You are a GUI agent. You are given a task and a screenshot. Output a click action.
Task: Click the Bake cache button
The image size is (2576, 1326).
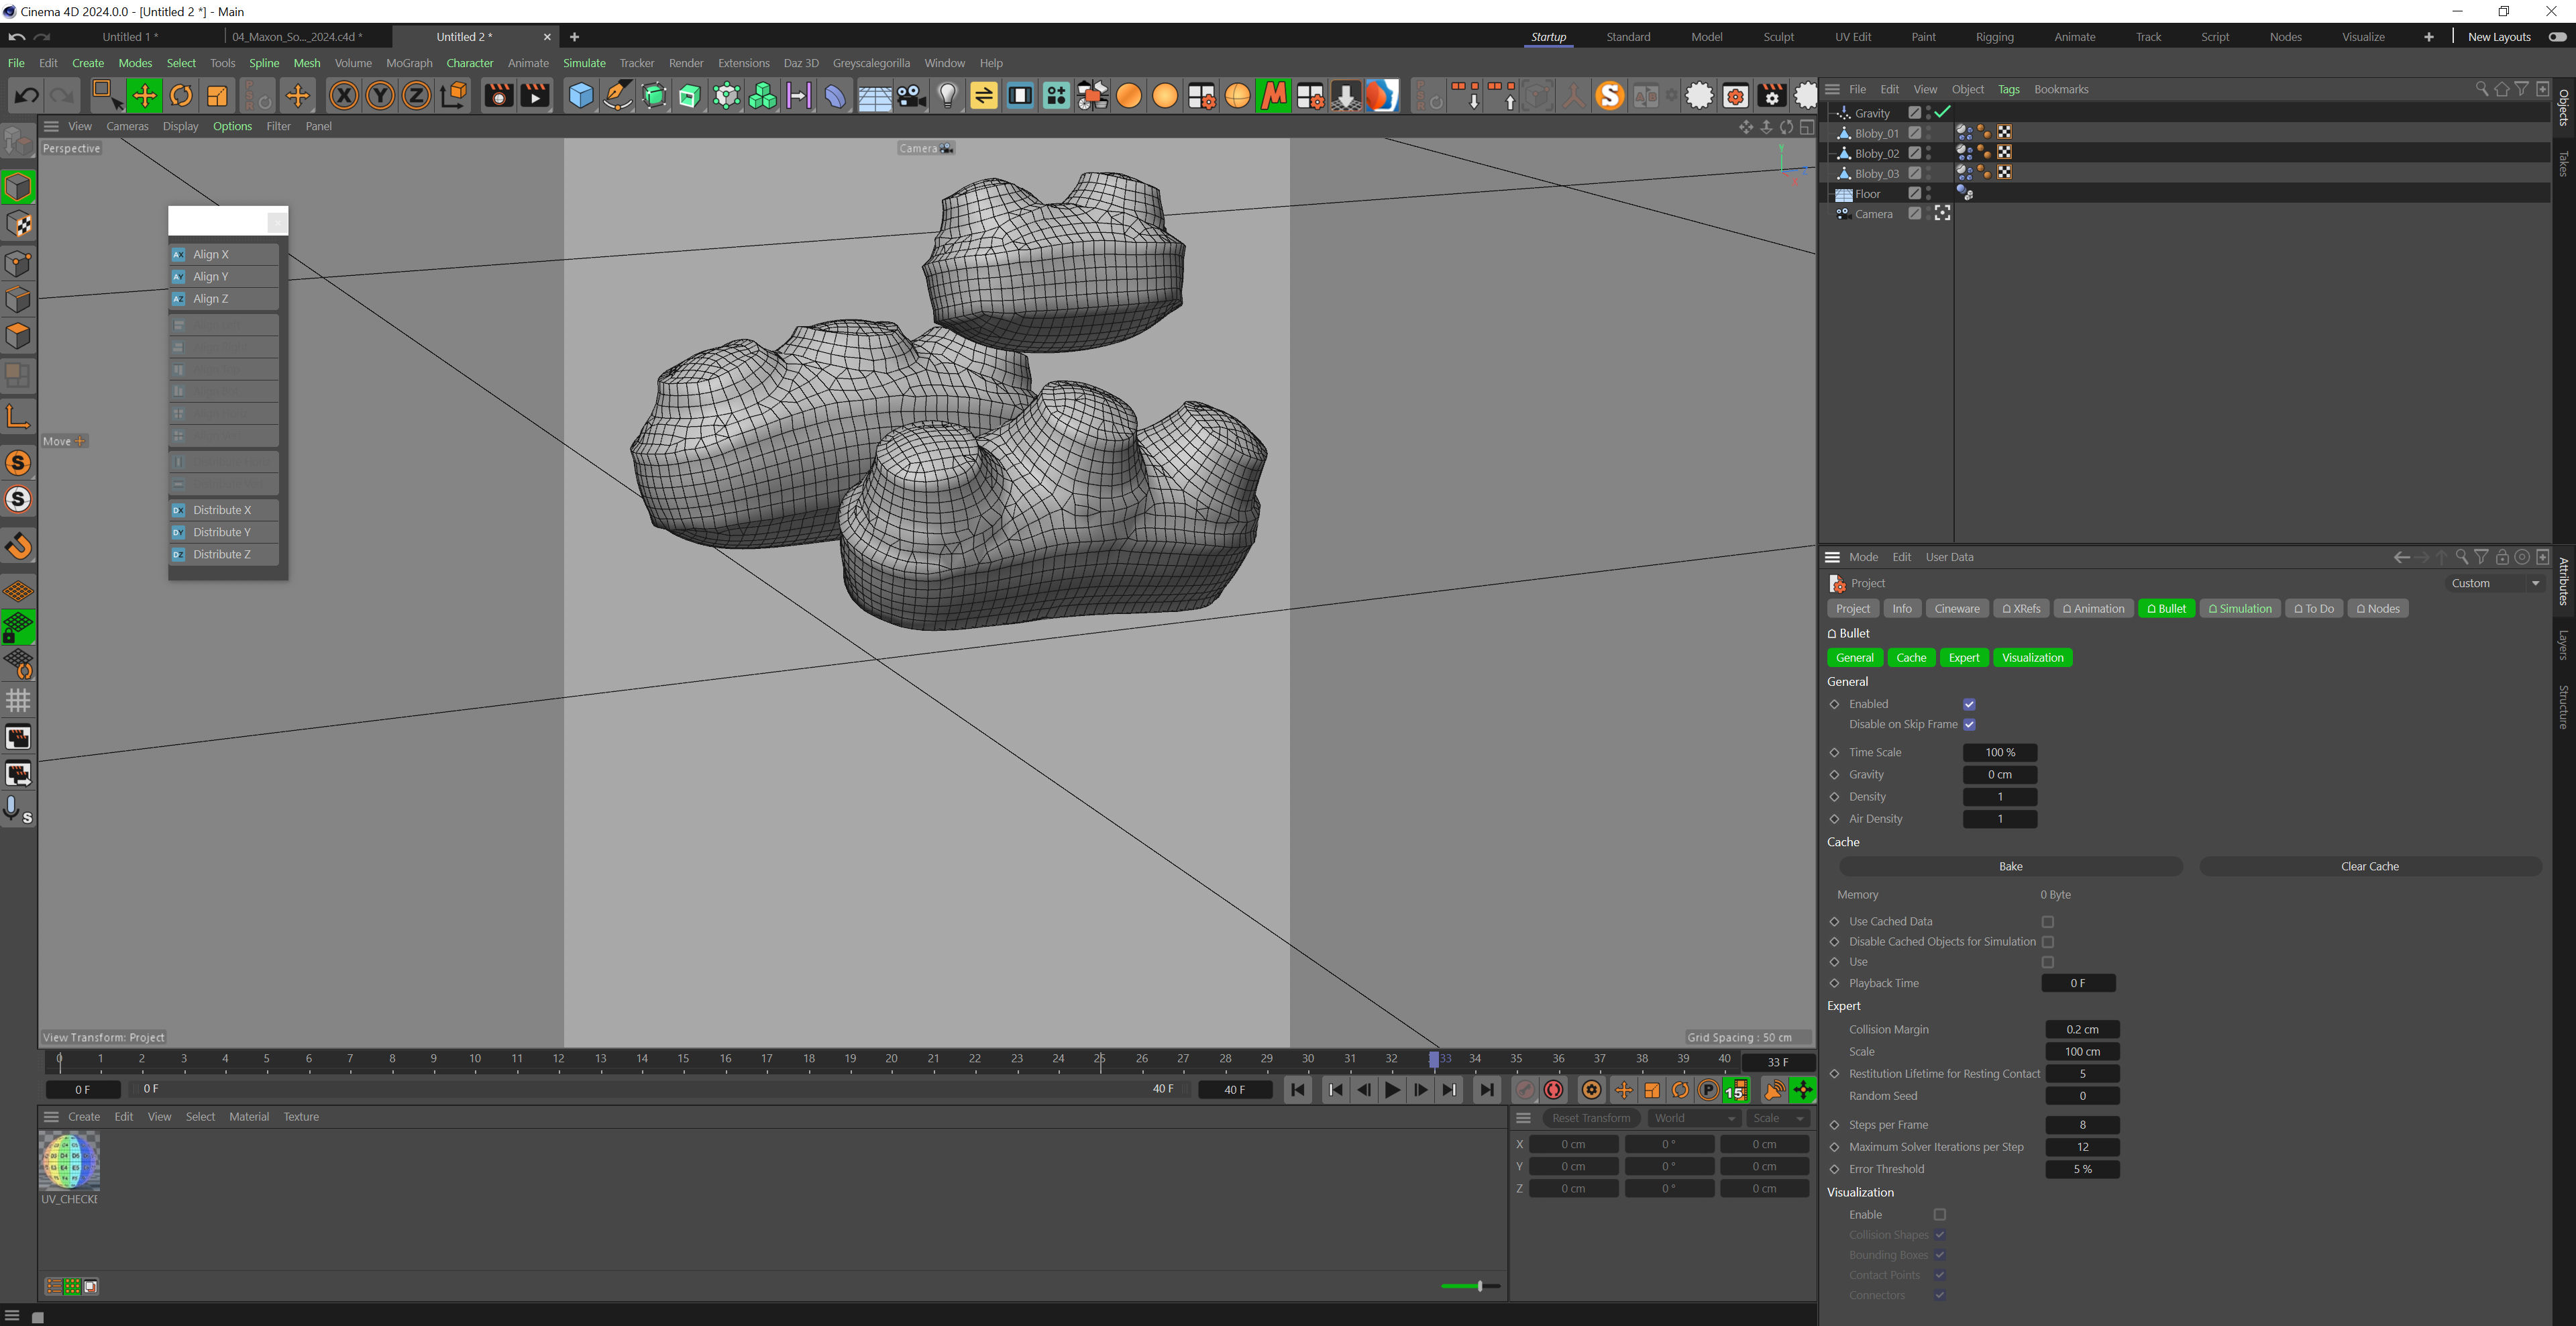(2010, 866)
